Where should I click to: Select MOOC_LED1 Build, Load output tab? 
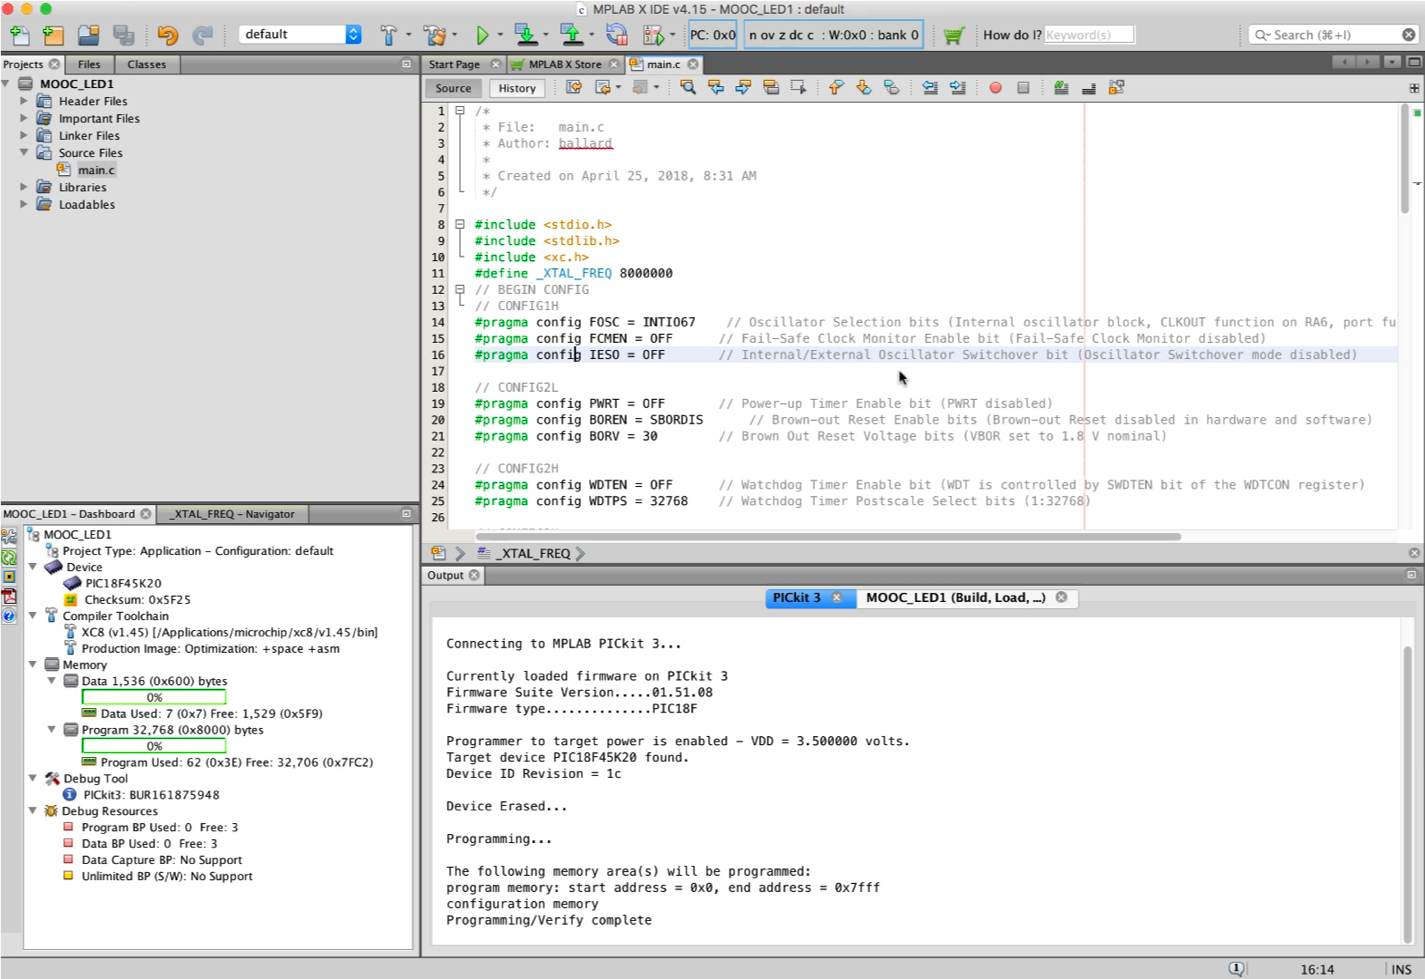(955, 598)
